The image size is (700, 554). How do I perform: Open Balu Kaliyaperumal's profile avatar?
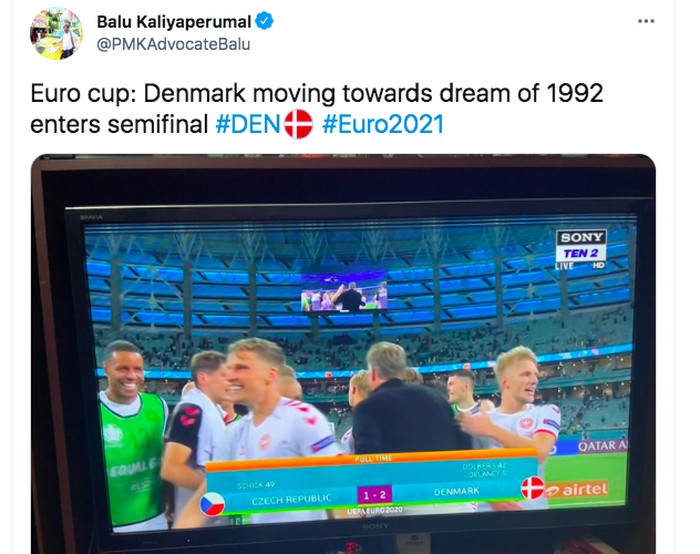(56, 33)
